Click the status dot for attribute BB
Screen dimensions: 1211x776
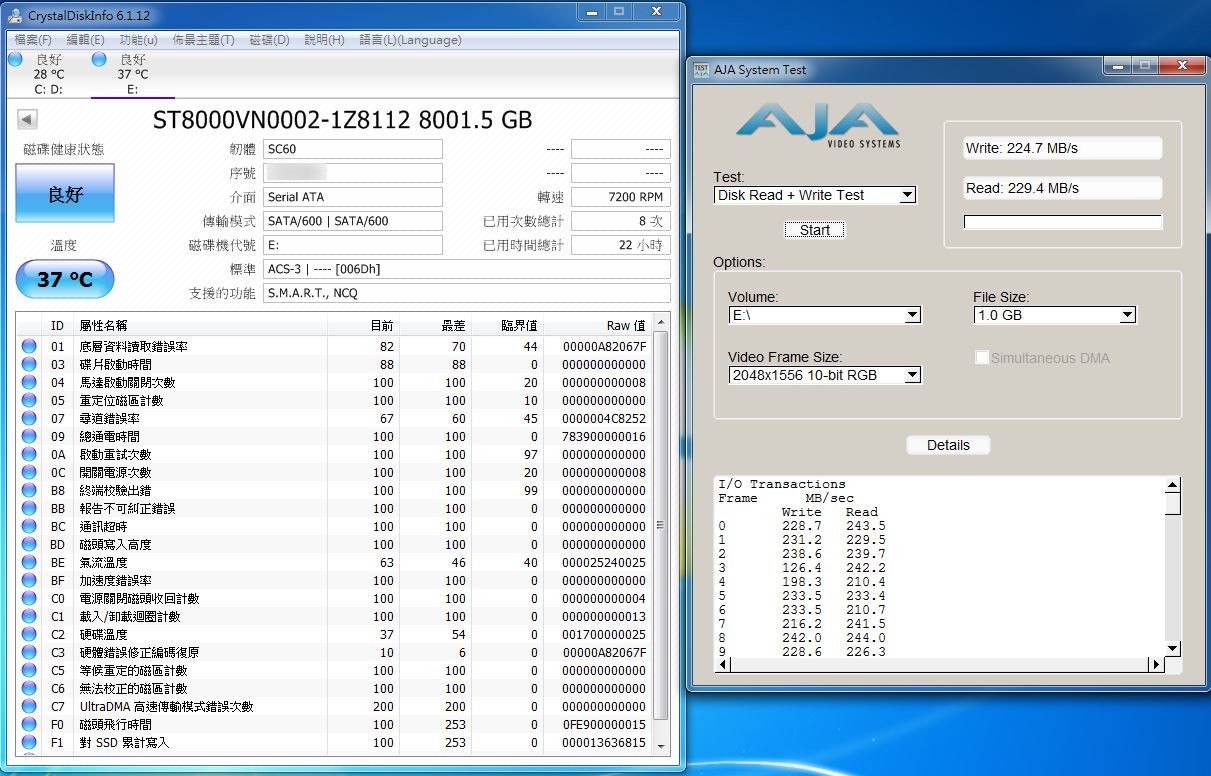(29, 508)
